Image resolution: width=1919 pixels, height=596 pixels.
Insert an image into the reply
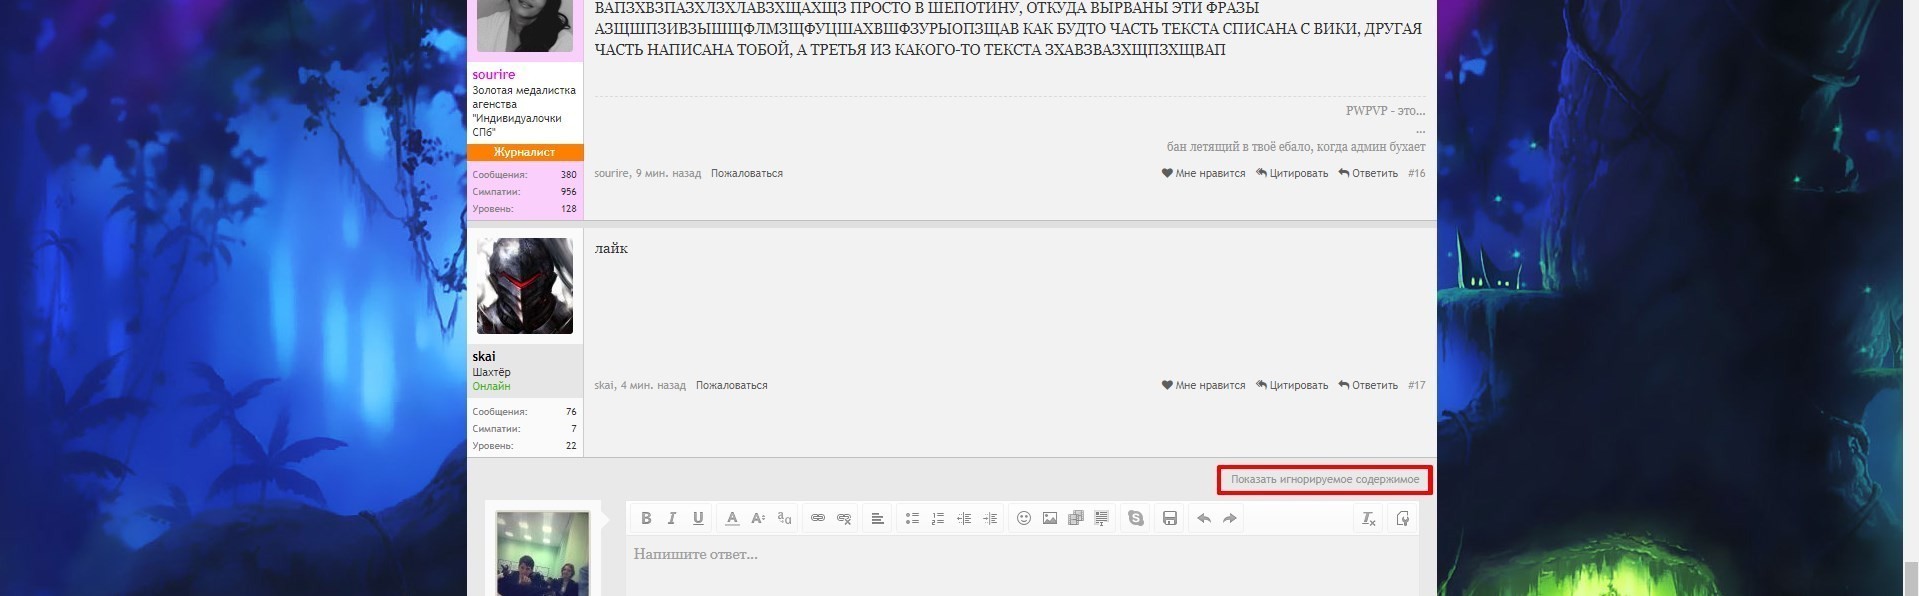pyautogui.click(x=1050, y=518)
